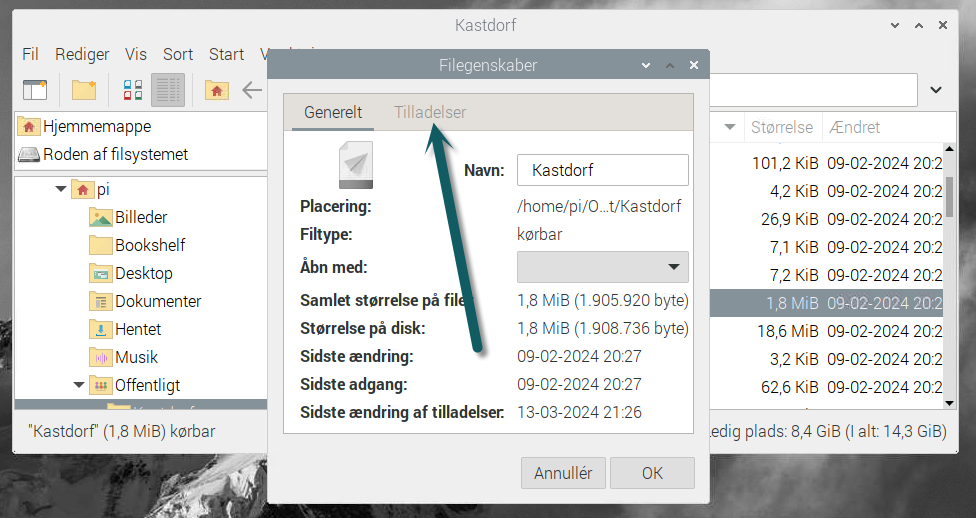
Task: Select the Musik folder in tree
Action: pyautogui.click(x=137, y=357)
